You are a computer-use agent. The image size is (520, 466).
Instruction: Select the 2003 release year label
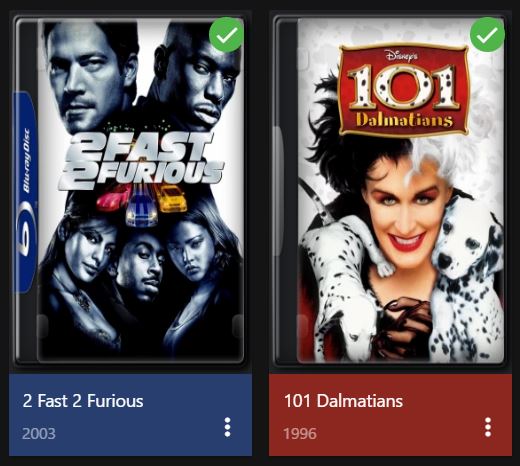[39, 434]
